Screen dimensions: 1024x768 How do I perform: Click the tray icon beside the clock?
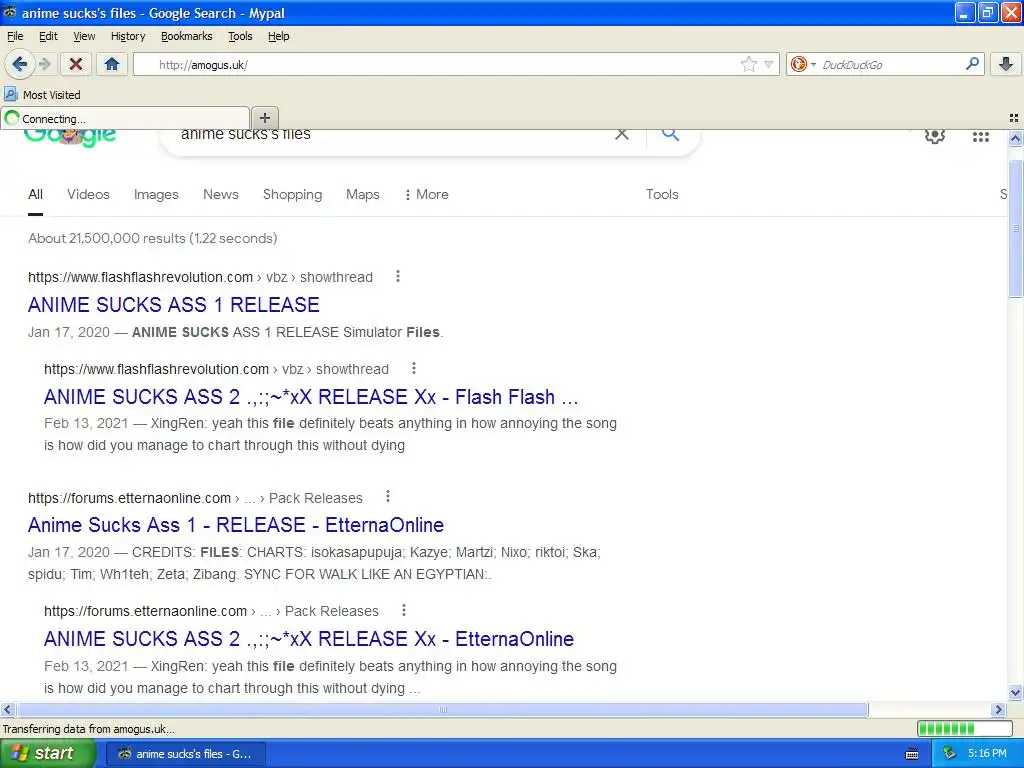pyautogui.click(x=949, y=754)
